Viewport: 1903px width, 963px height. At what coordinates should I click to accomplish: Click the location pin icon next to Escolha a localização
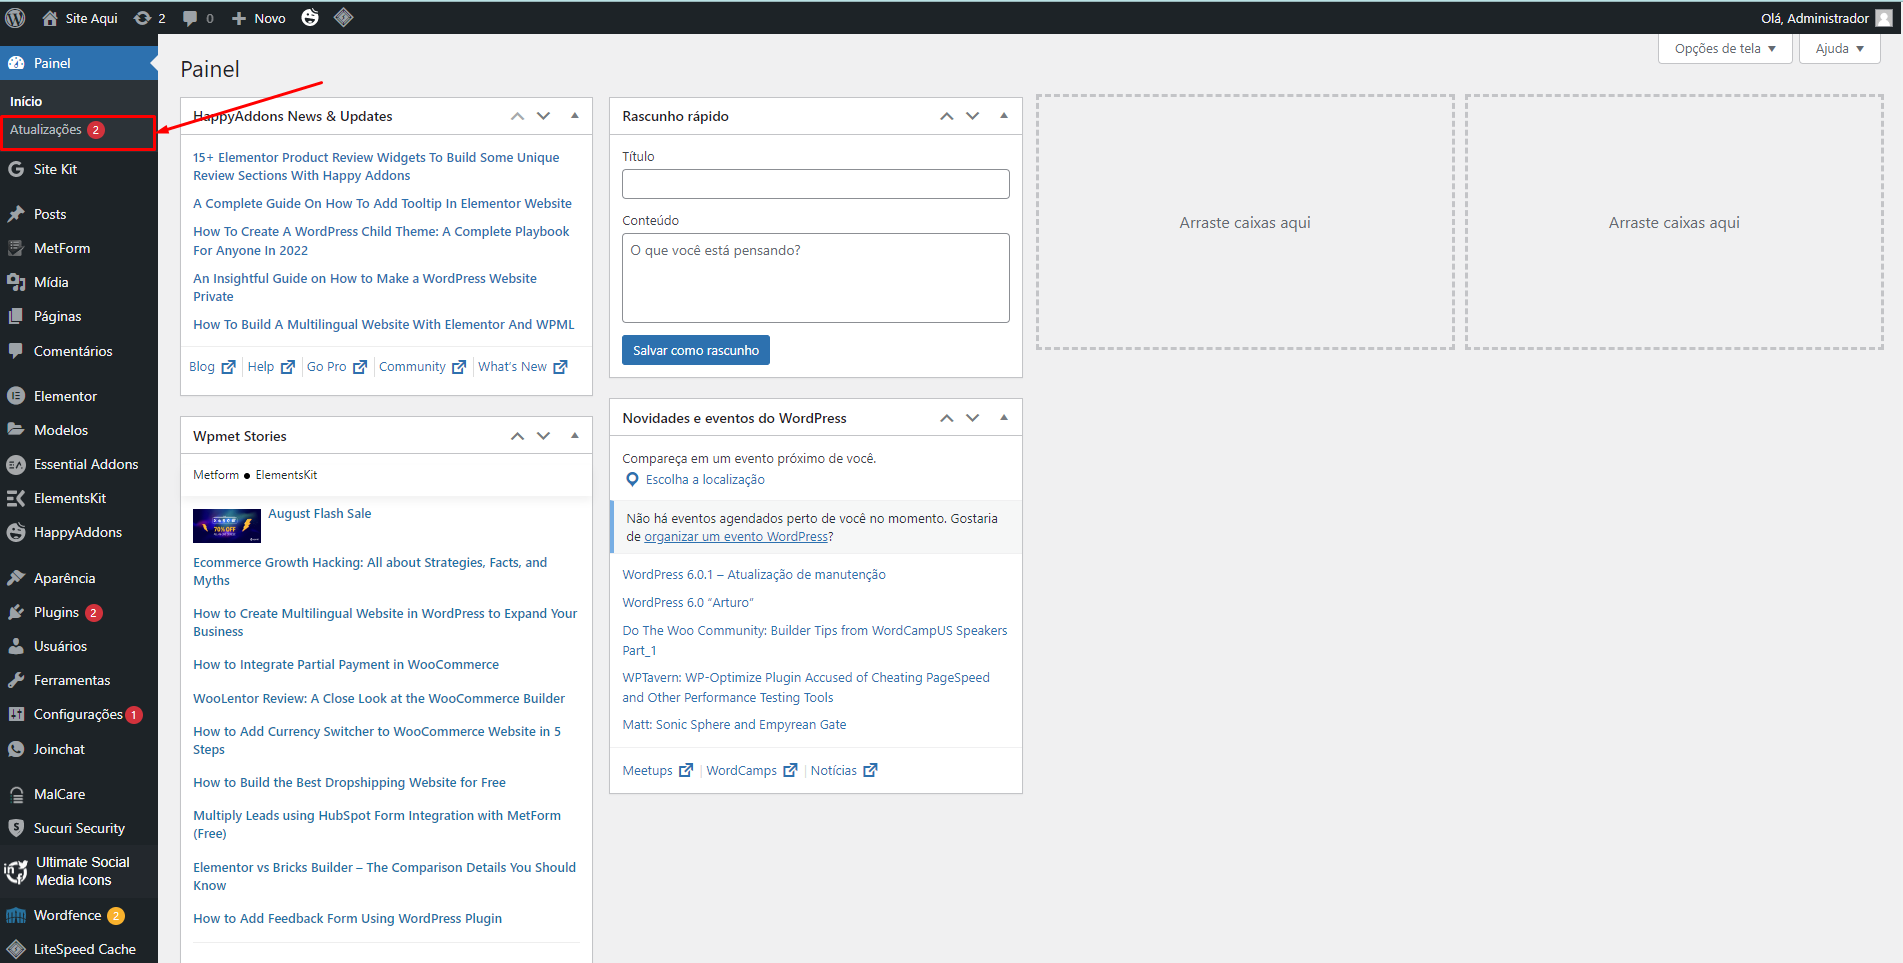[632, 480]
